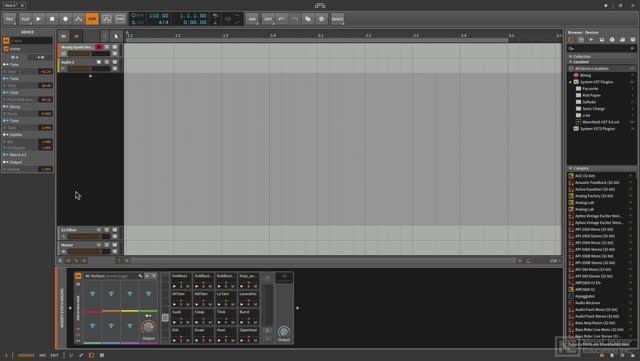
Task: Toggle automation write icon in transport
Action: tap(78, 19)
